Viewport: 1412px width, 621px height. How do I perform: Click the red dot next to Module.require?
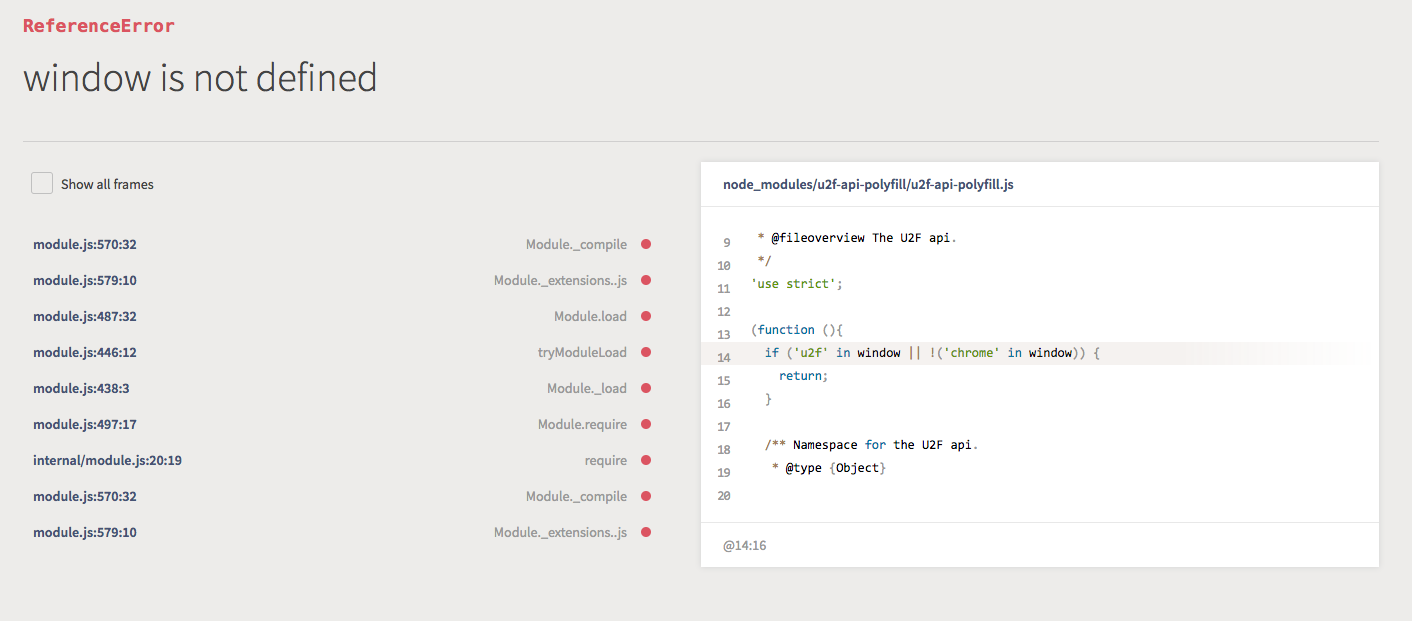(646, 424)
